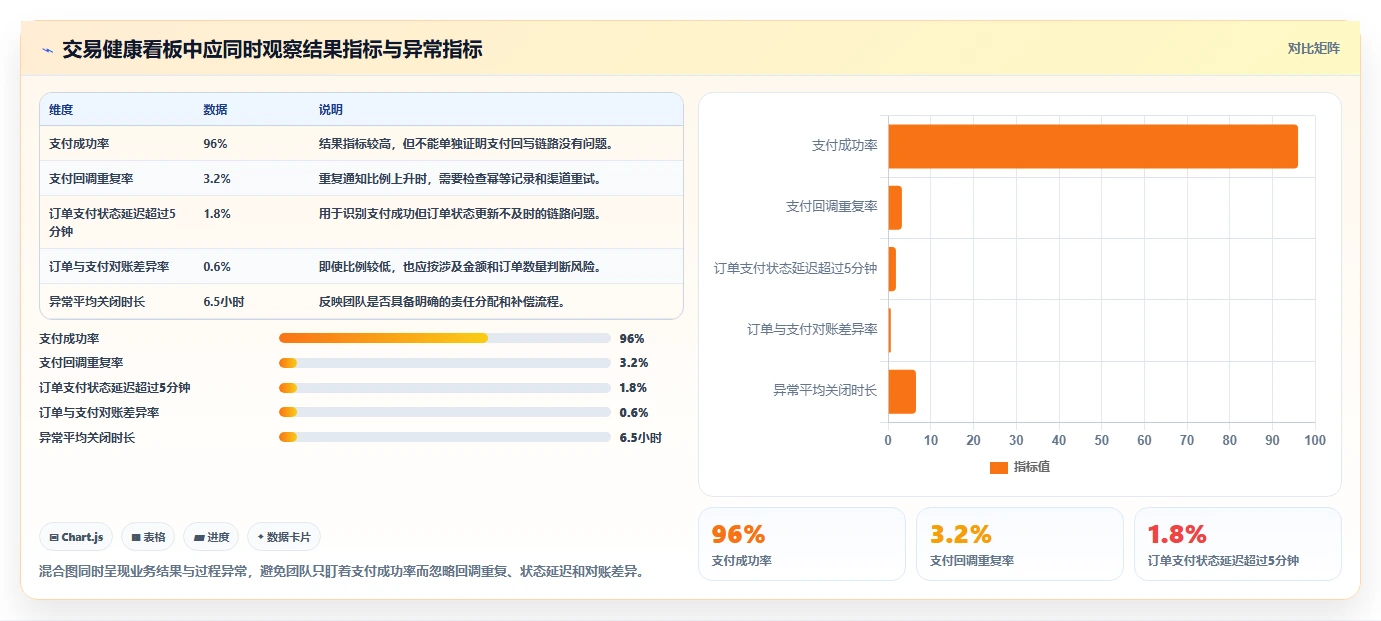The image size is (1381, 621).
Task: Click the 支付成功率 progress bar at 96%
Action: [445, 338]
